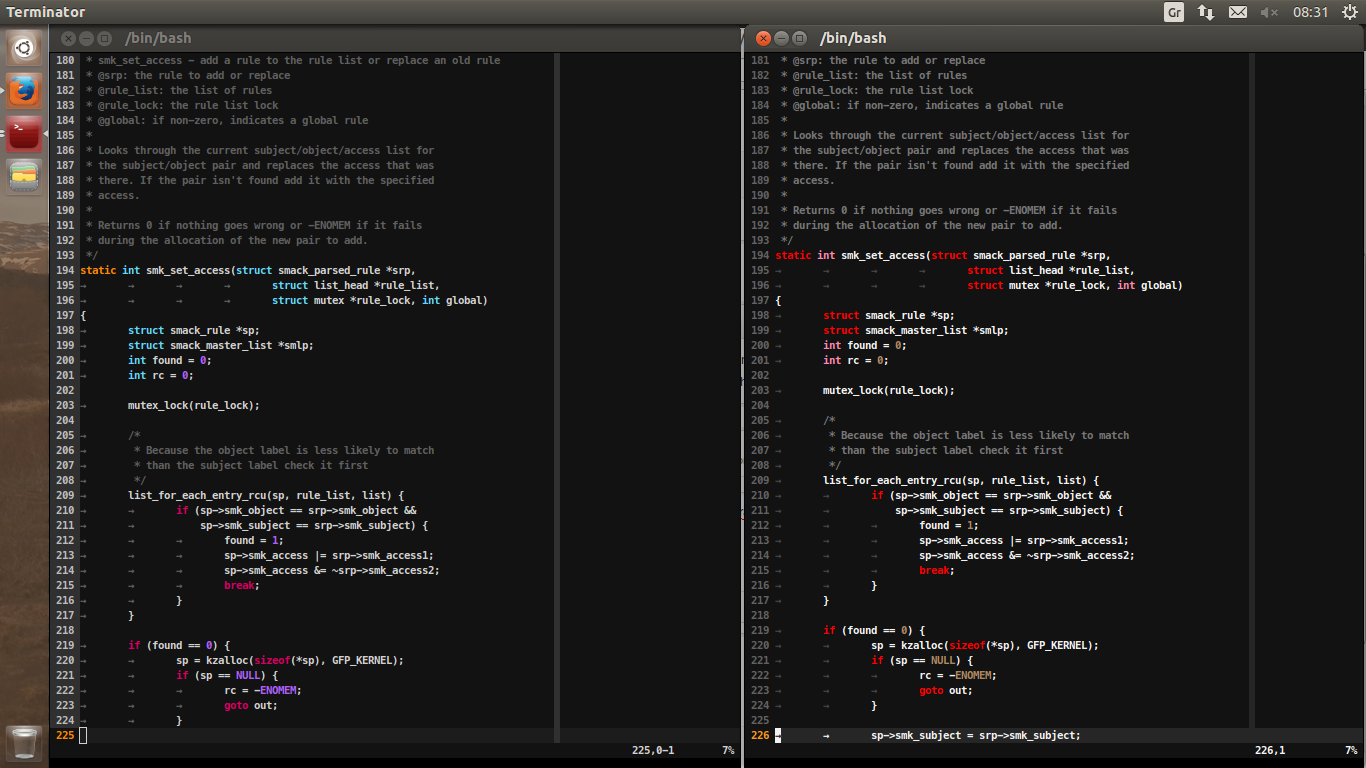Image resolution: width=1366 pixels, height=768 pixels.
Task: Click 'int found = 0;' in right terminal
Action: pos(864,345)
